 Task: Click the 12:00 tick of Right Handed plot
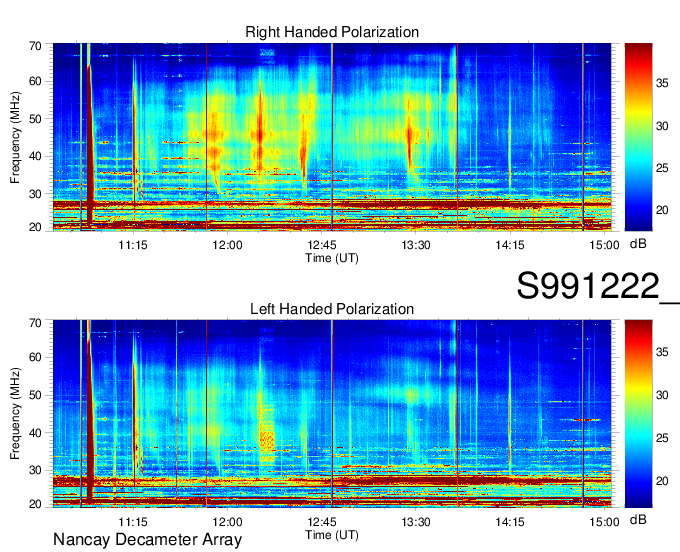[227, 245]
